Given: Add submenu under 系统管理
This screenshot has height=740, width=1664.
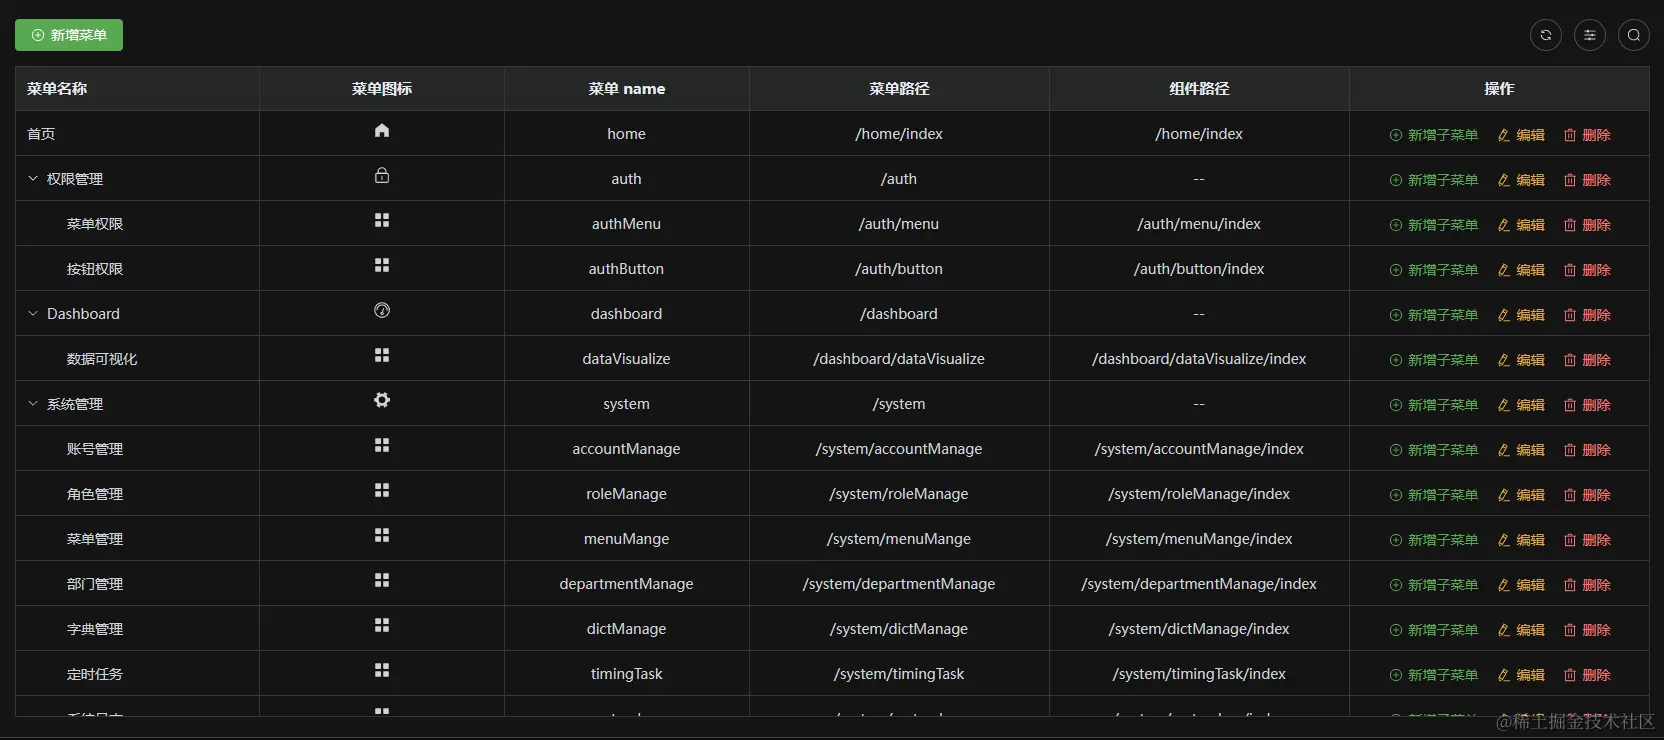Looking at the screenshot, I should click(1433, 405).
